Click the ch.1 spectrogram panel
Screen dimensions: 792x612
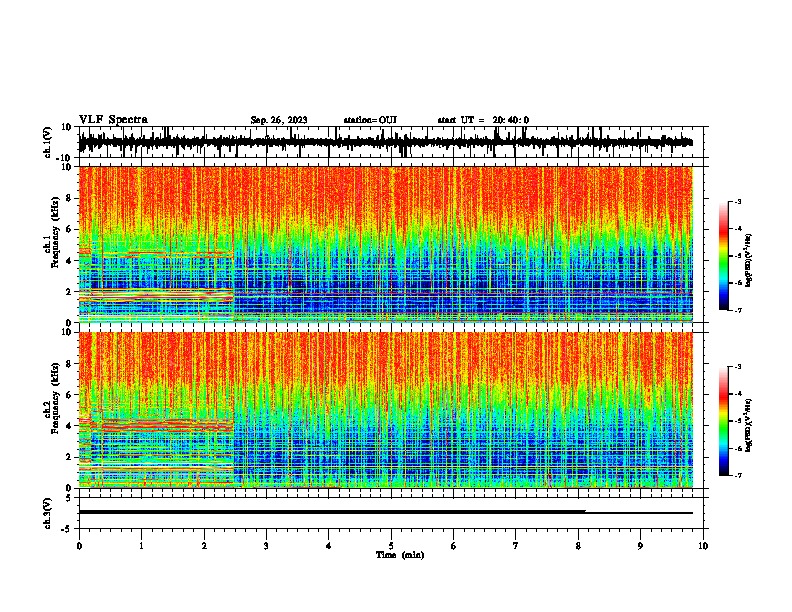(385, 244)
